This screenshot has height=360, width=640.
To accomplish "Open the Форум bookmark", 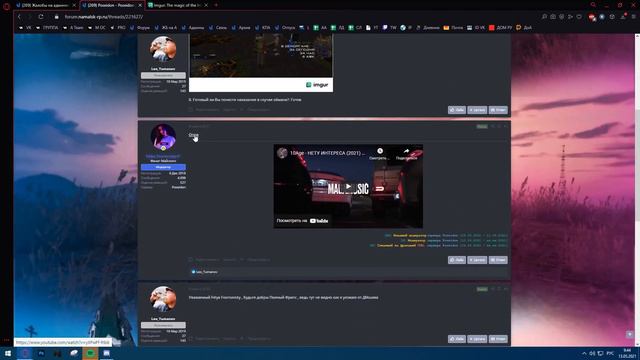I will point(140,28).
